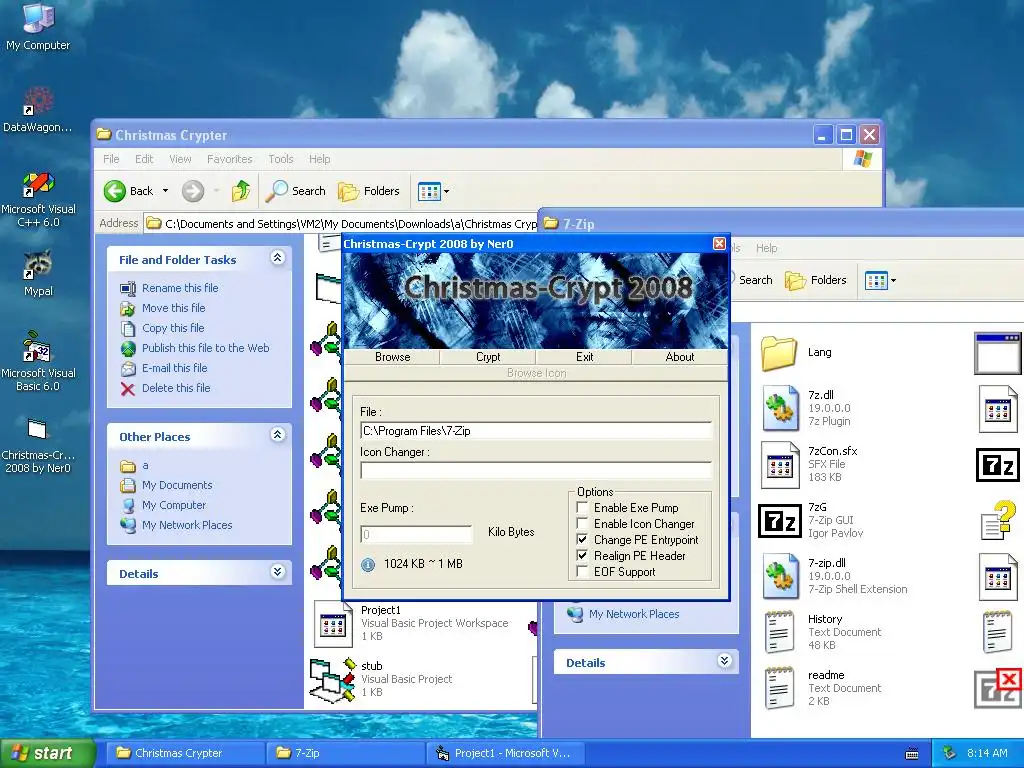
Task: Go Back in Christmas Crypter window
Action: (129, 191)
